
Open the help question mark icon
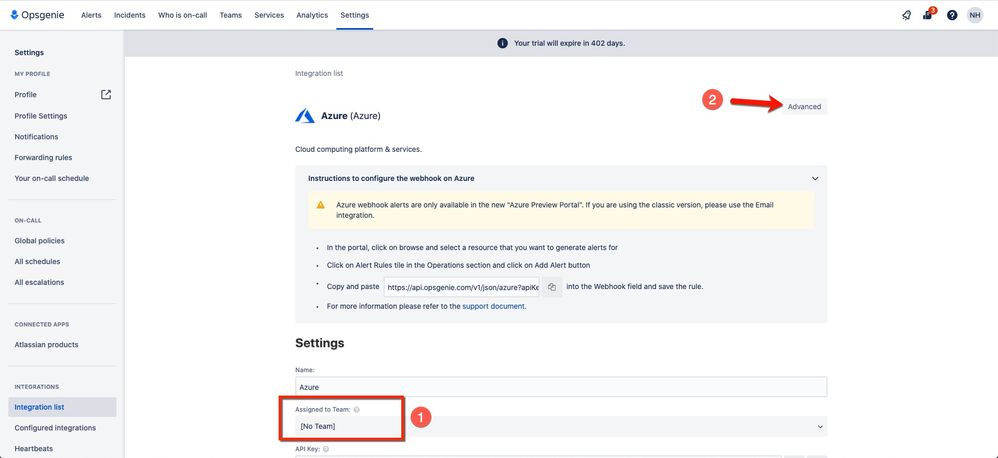pos(952,15)
